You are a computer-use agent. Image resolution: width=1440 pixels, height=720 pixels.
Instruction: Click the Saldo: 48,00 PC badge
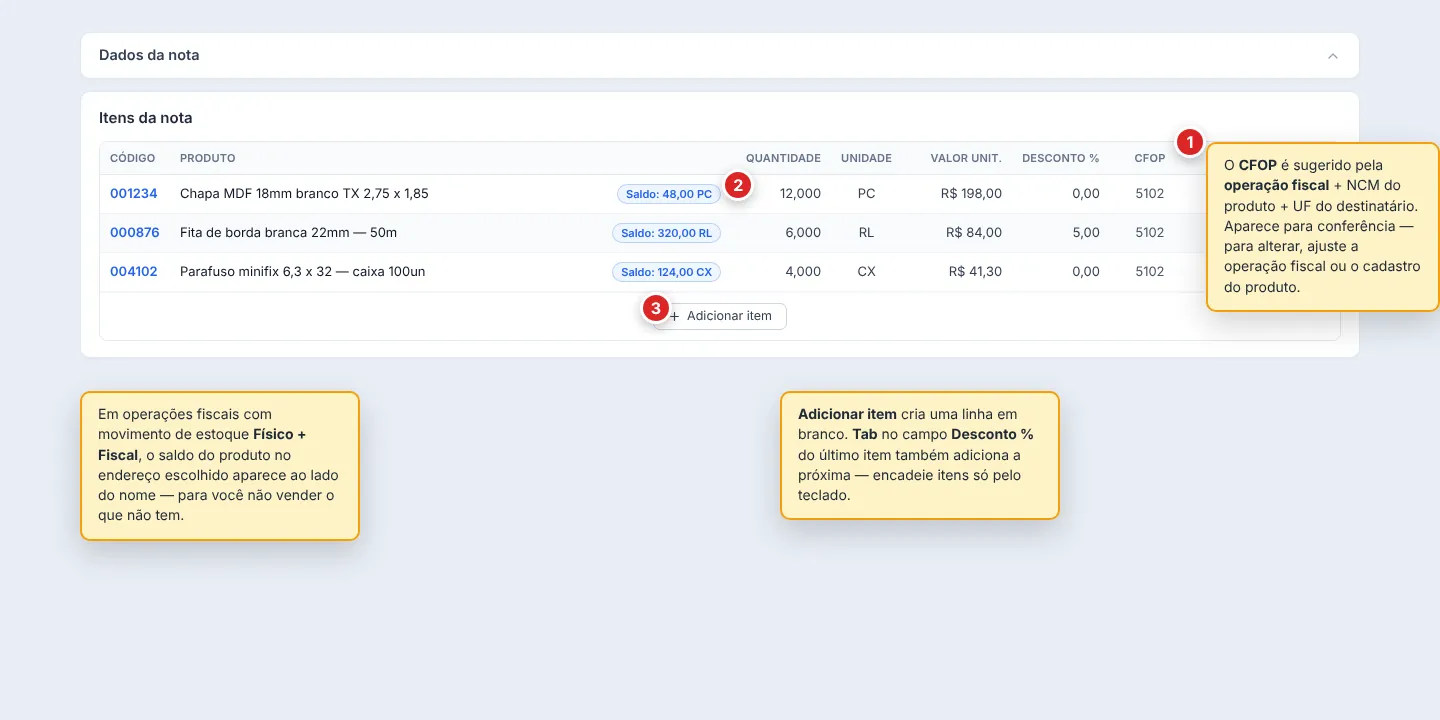click(x=669, y=194)
